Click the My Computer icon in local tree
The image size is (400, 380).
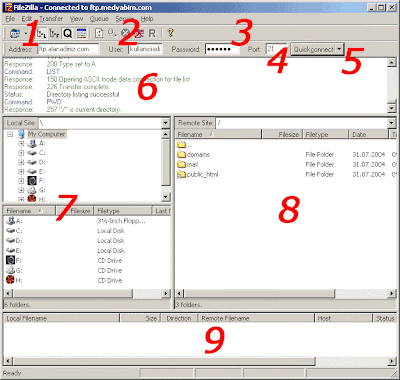click(22, 134)
